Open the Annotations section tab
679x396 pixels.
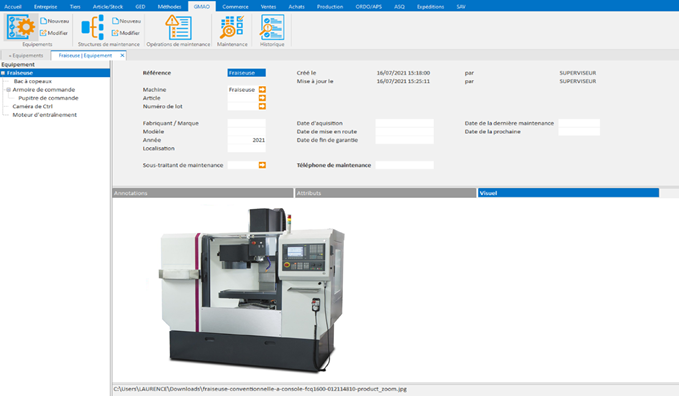coord(203,193)
